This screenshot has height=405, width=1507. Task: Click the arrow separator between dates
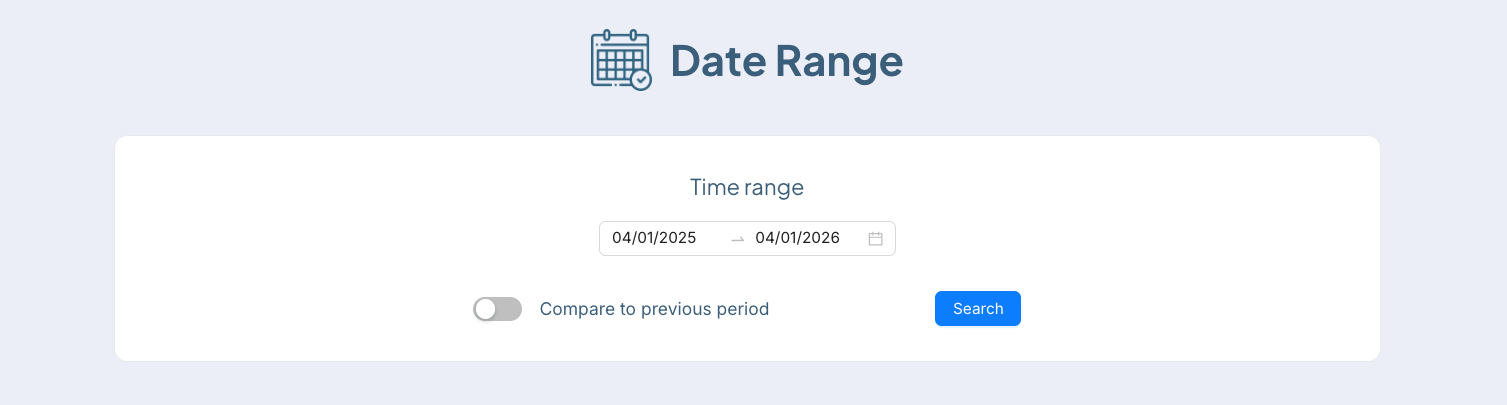click(738, 239)
